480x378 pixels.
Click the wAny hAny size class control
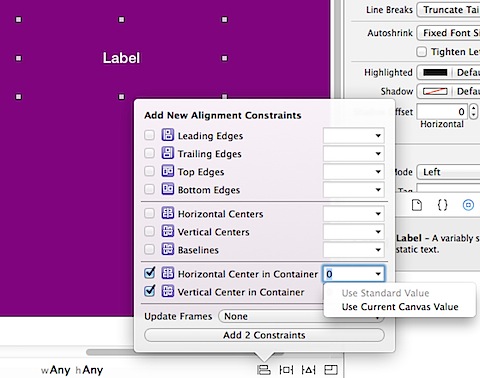(72, 370)
